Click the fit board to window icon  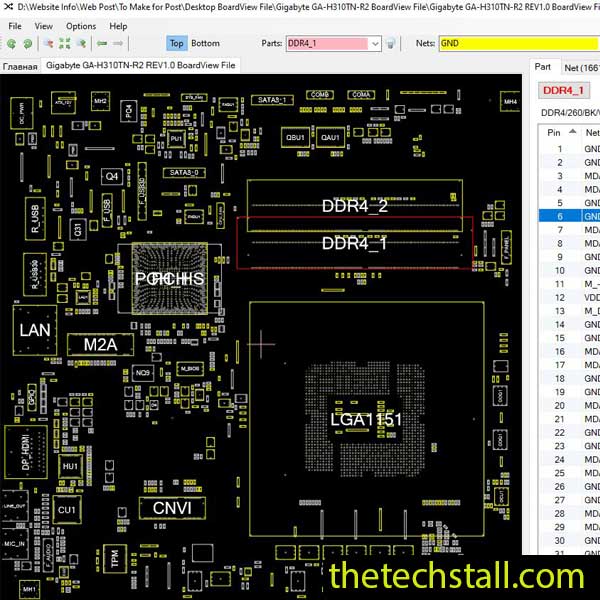pyautogui.click(x=64, y=44)
